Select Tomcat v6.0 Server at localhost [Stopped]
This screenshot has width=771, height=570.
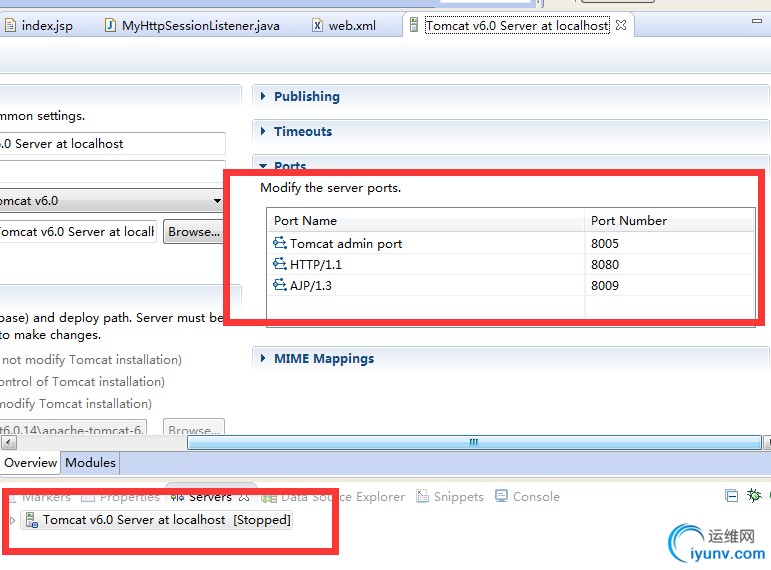pos(157,520)
